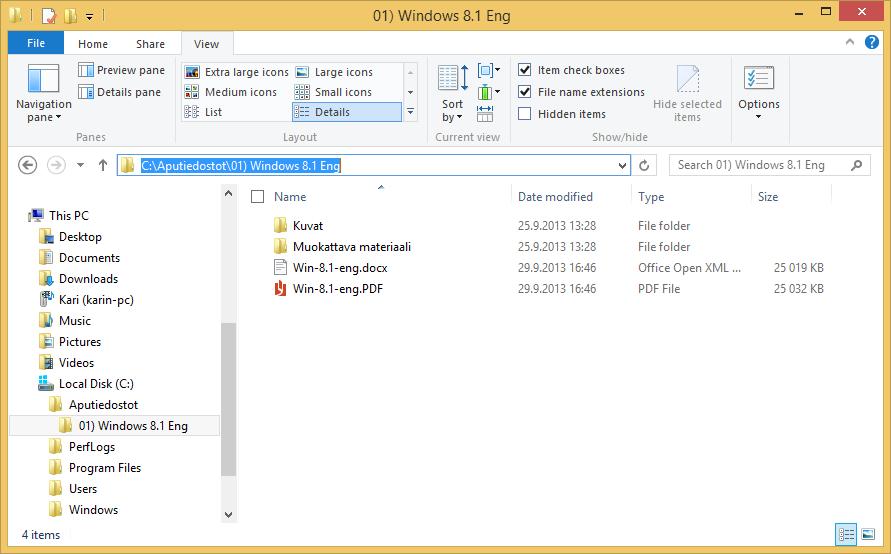Open the Group by dropdown icon
Viewport: 891px width, 554px height.
click(x=489, y=70)
